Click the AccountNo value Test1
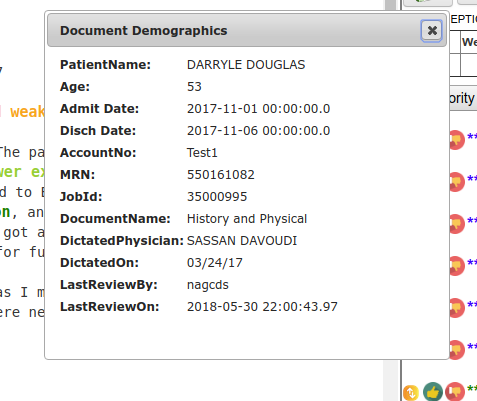This screenshot has width=477, height=401. click(202, 153)
